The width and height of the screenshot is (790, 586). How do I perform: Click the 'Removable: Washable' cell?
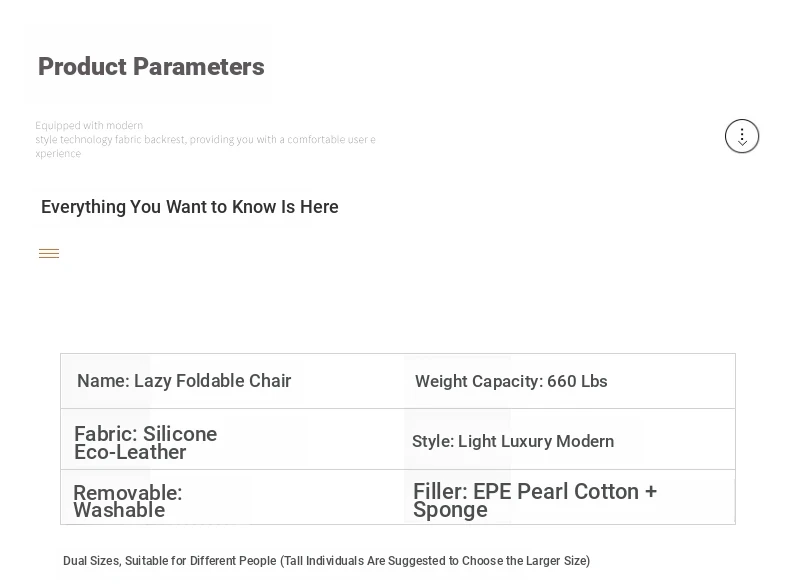pos(232,497)
